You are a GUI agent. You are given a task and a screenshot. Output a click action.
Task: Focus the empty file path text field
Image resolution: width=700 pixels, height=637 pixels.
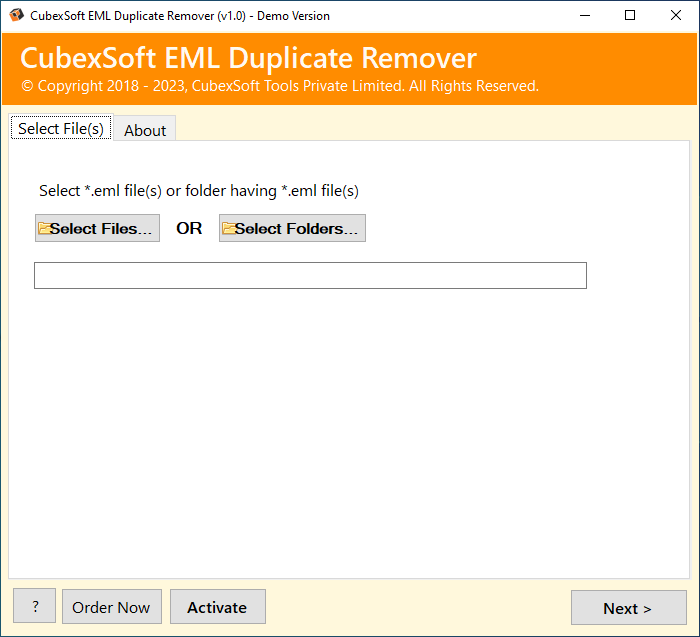point(310,275)
